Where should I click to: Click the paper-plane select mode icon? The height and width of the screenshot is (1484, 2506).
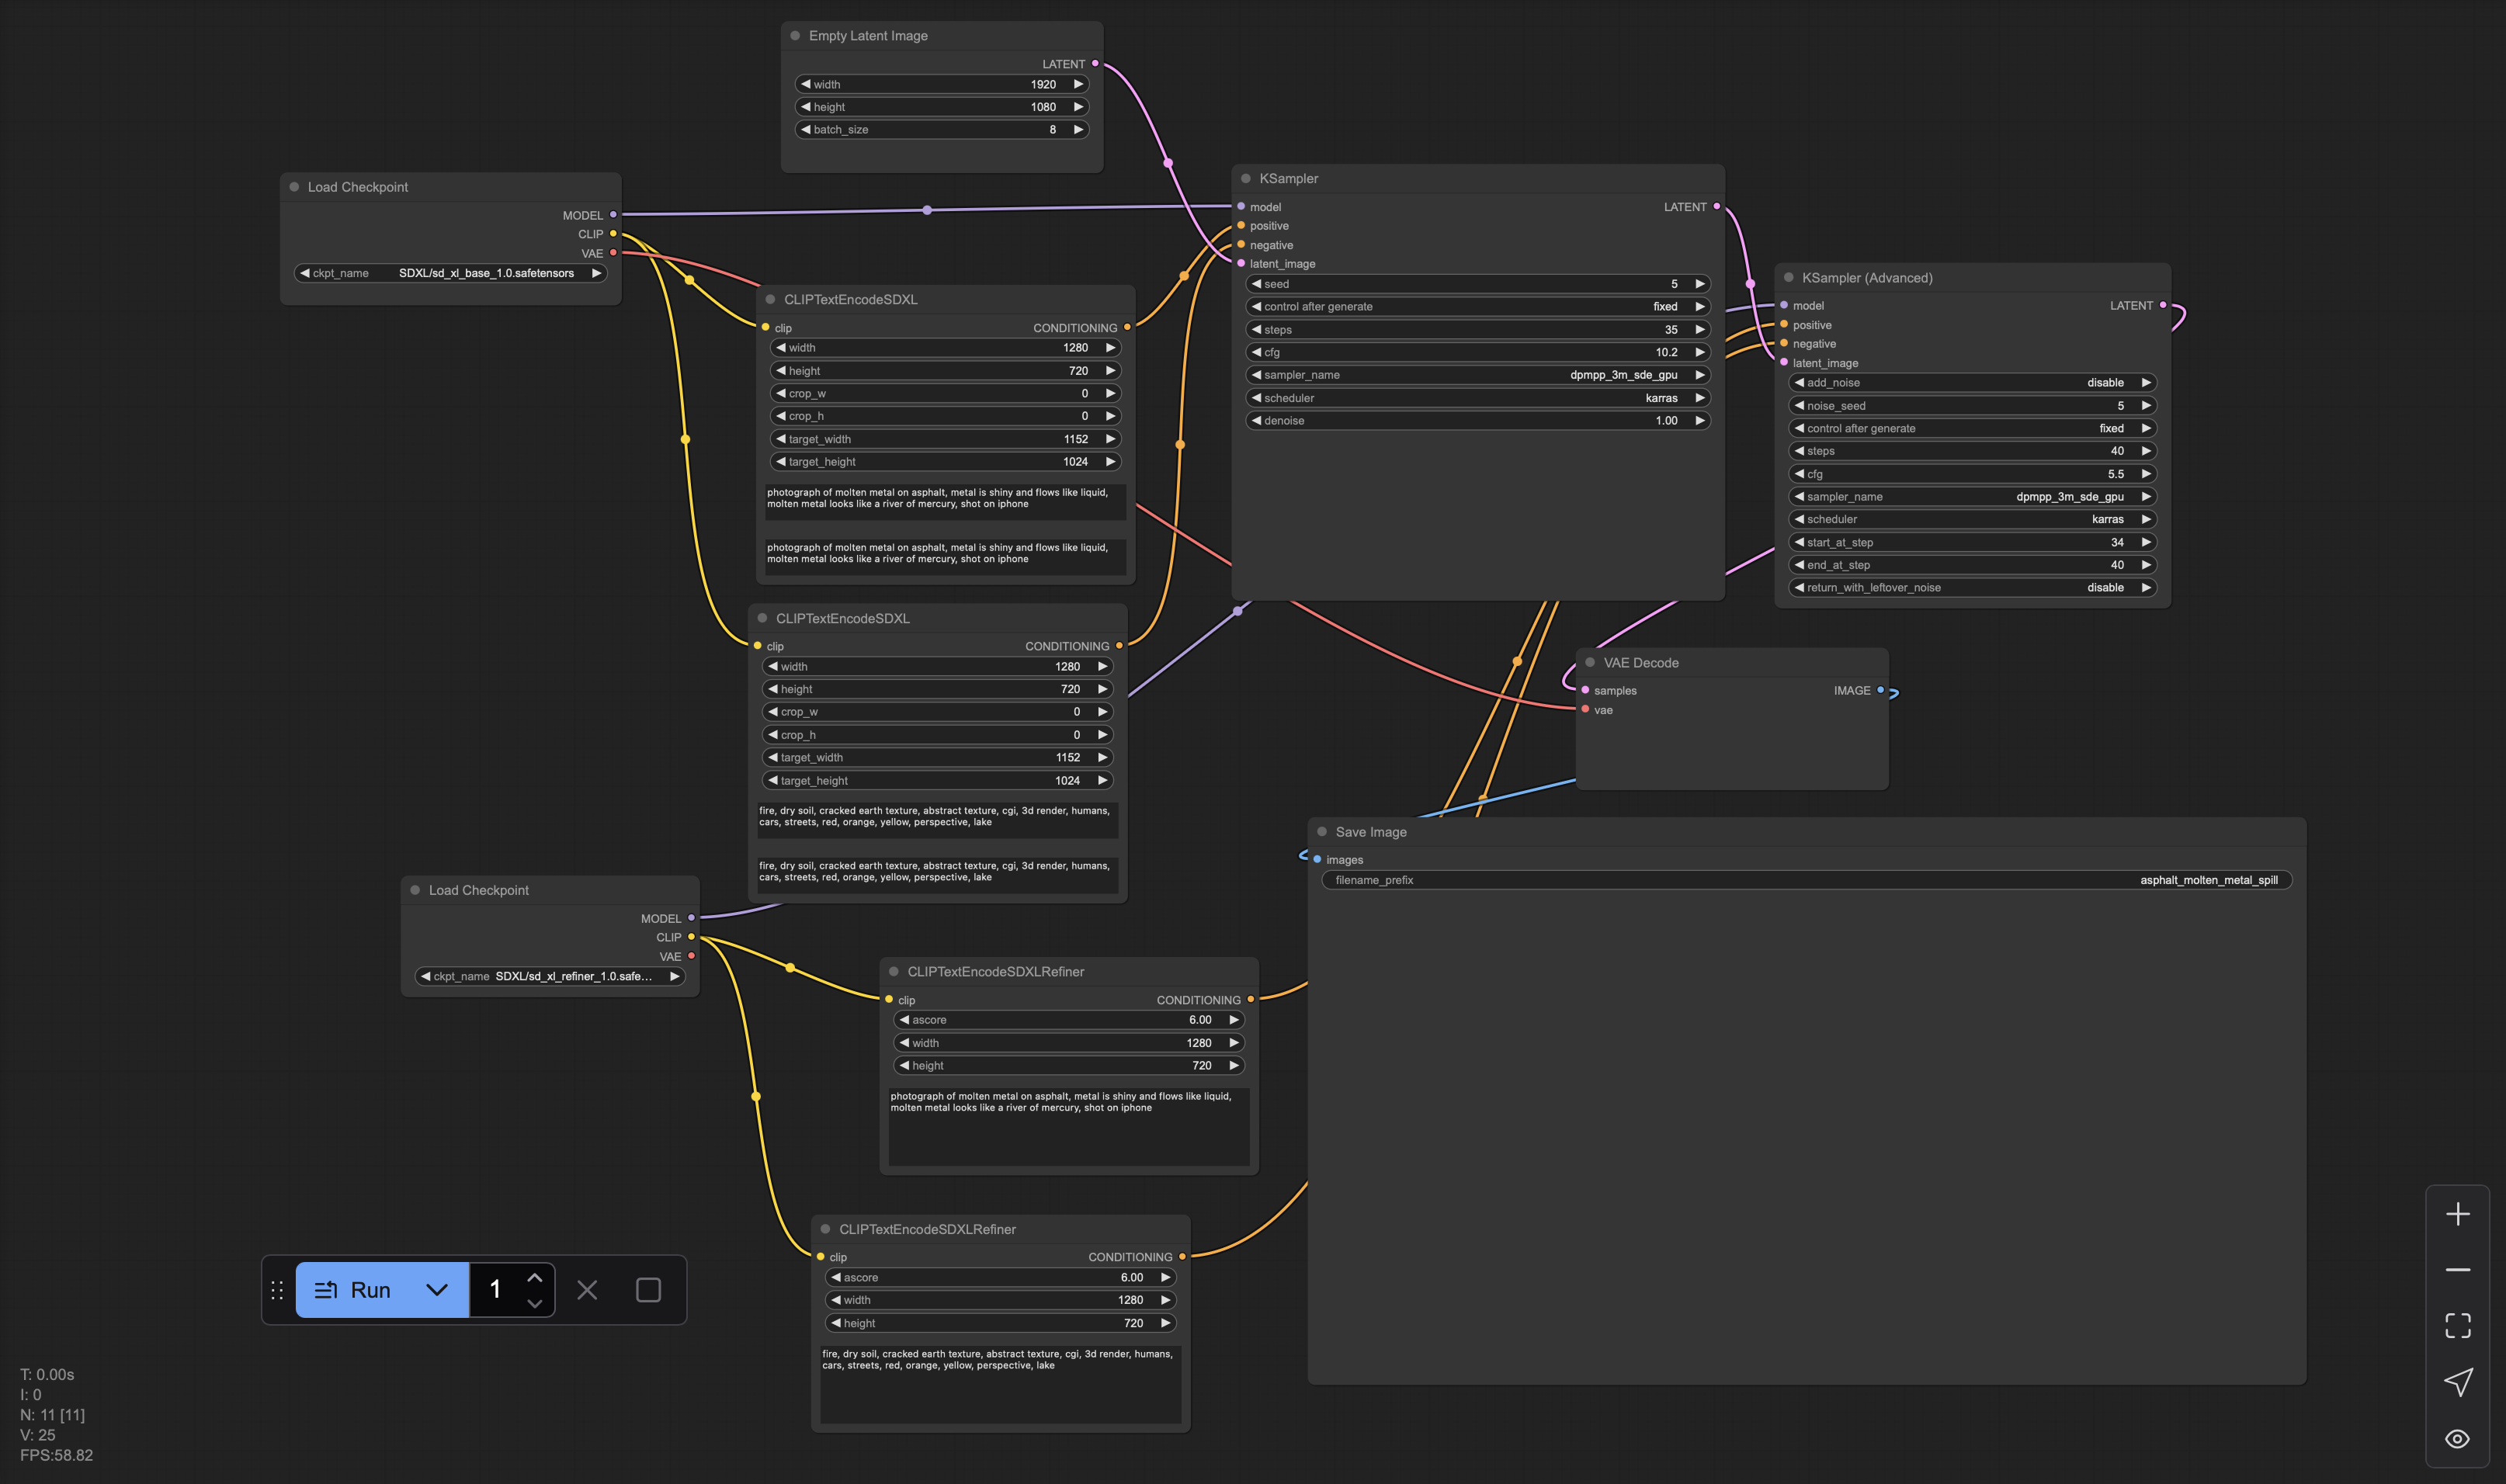pyautogui.click(x=2457, y=1382)
